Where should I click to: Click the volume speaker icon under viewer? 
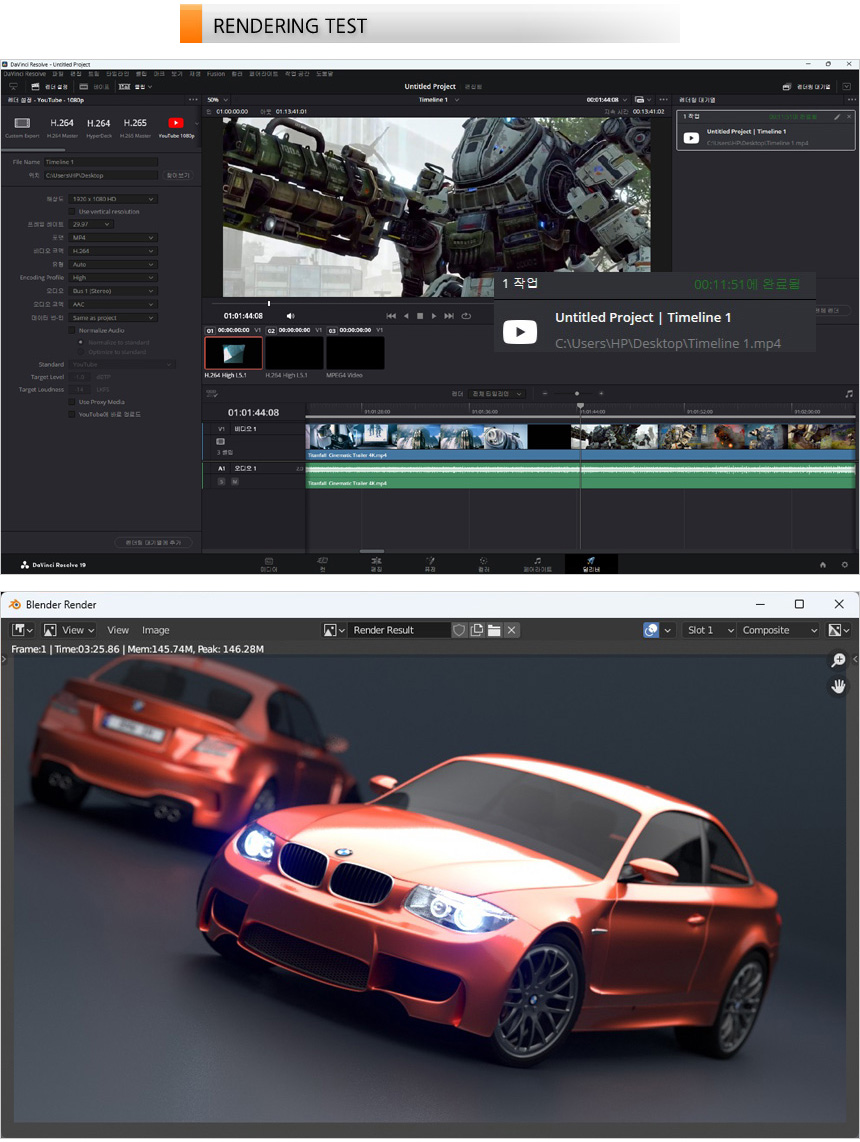point(291,316)
